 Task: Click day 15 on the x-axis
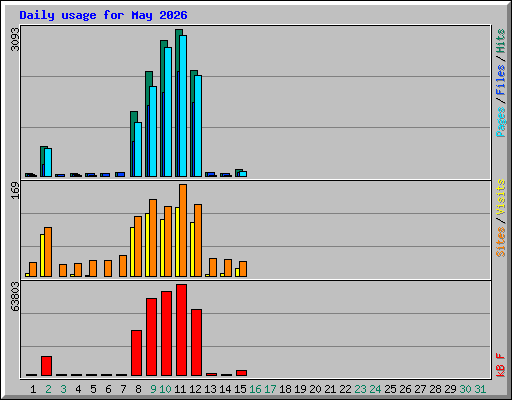[240, 389]
